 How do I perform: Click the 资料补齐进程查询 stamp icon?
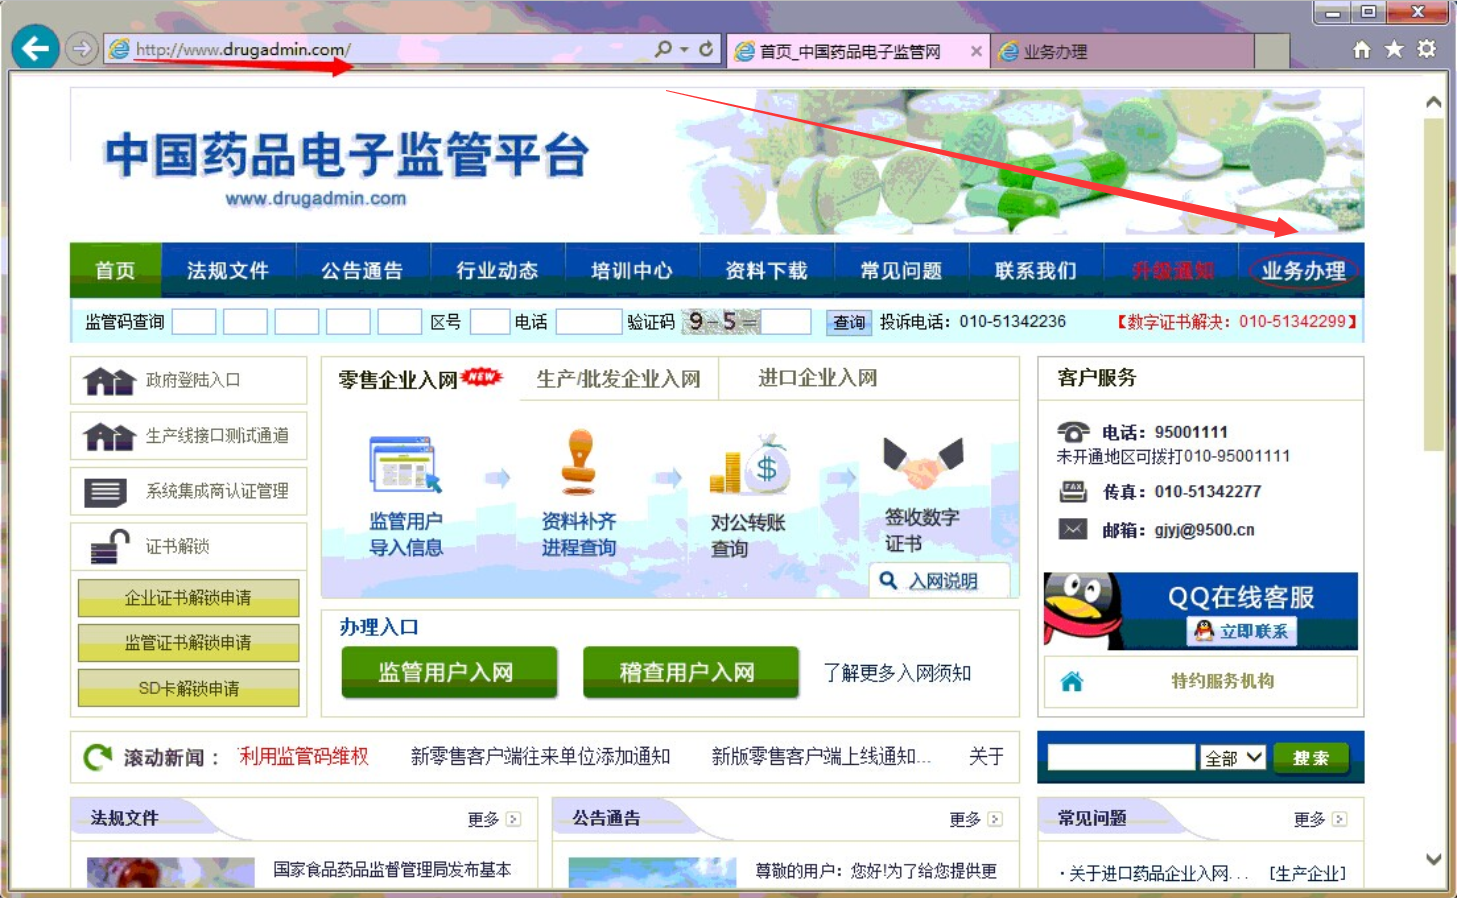click(x=579, y=463)
